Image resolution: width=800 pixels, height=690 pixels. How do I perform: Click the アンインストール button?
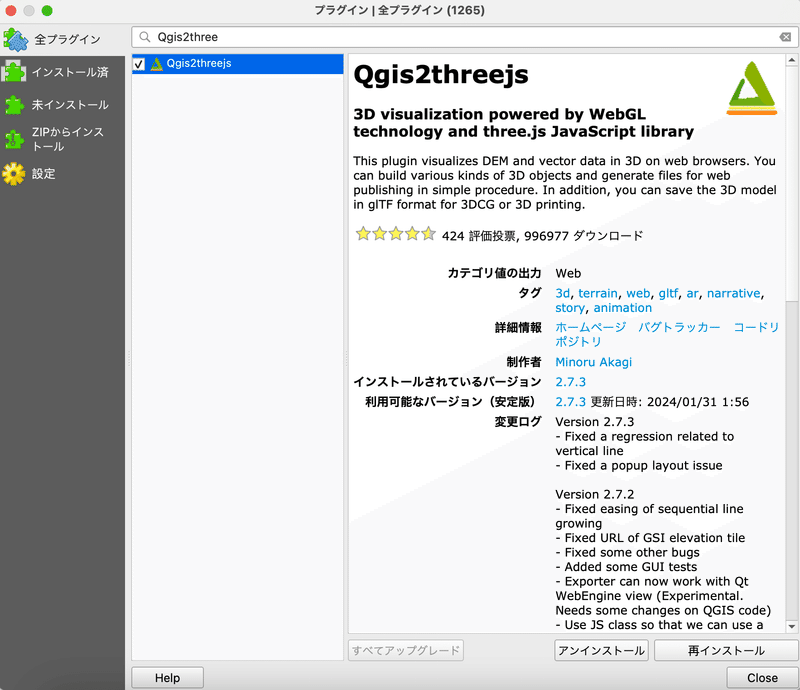pyautogui.click(x=599, y=650)
